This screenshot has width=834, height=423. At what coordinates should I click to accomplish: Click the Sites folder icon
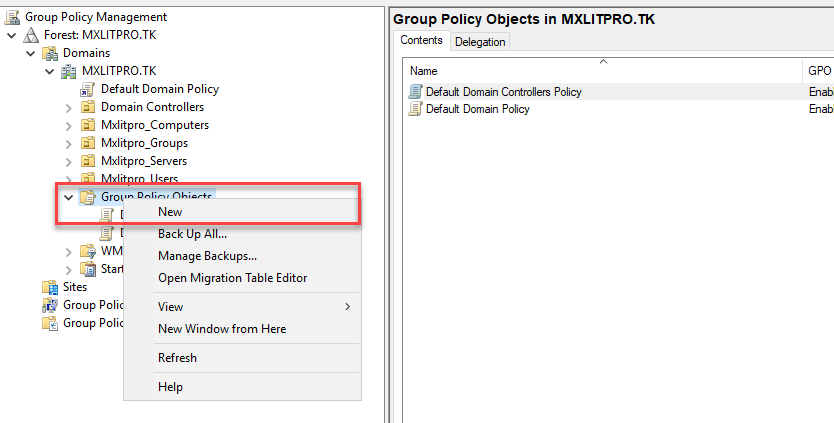click(50, 287)
